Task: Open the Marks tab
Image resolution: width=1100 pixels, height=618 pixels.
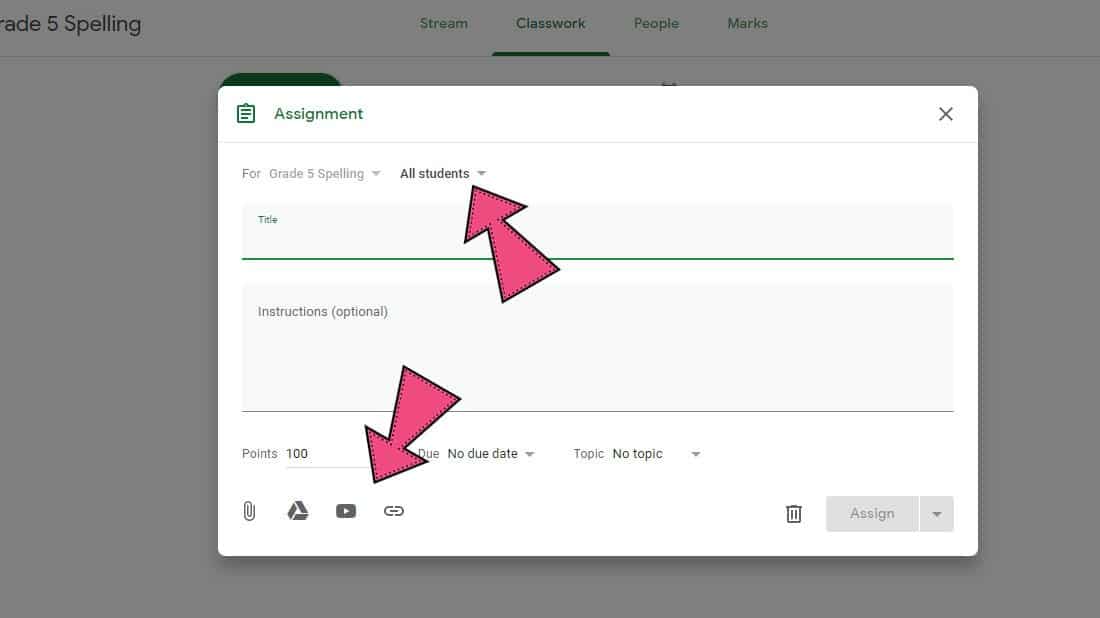Action: 747,24
